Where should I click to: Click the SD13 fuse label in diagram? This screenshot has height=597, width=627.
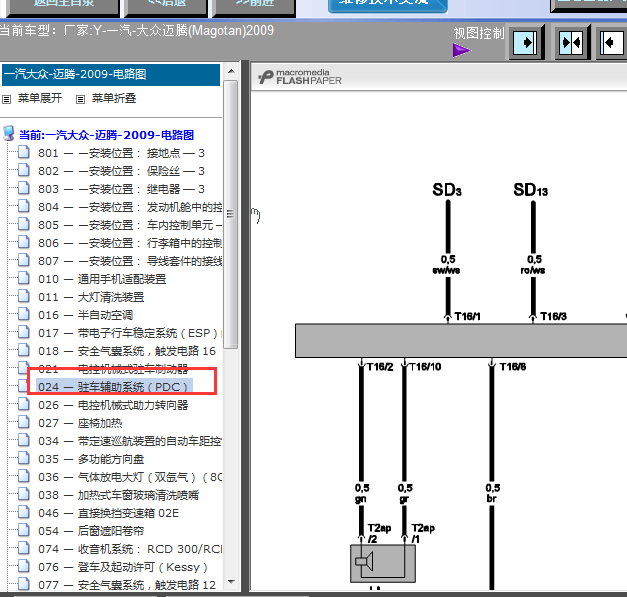(x=531, y=190)
